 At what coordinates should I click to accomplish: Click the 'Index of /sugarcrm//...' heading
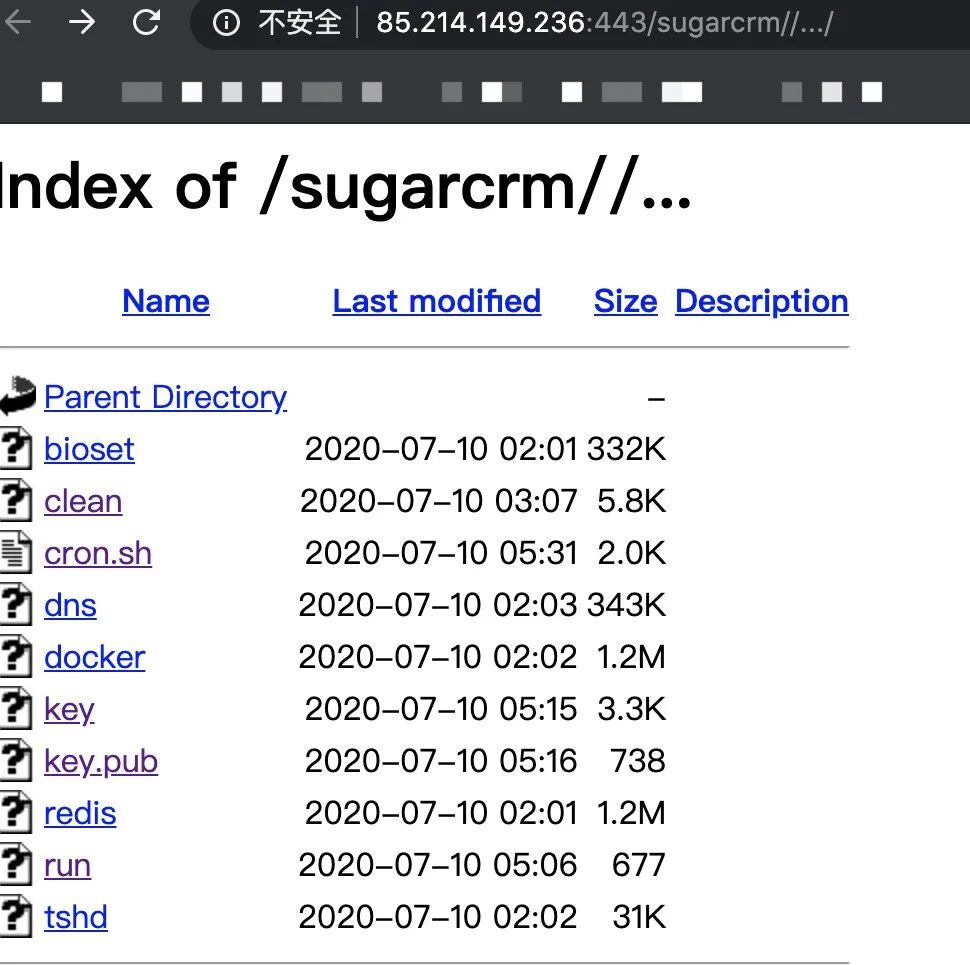coord(345,188)
